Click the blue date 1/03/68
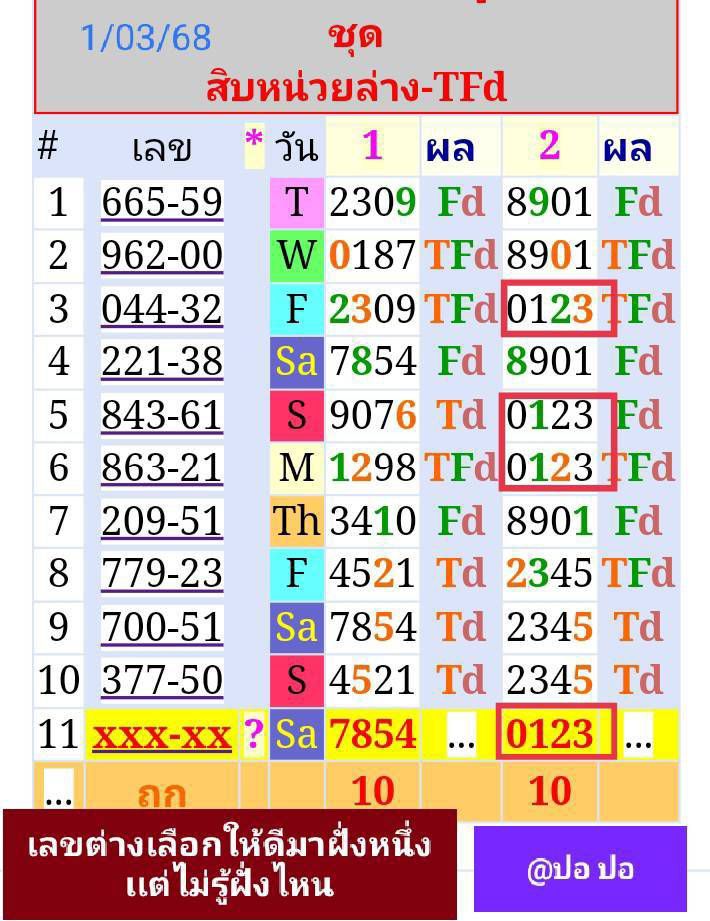Image resolution: width=710 pixels, height=921 pixels. (x=145, y=38)
